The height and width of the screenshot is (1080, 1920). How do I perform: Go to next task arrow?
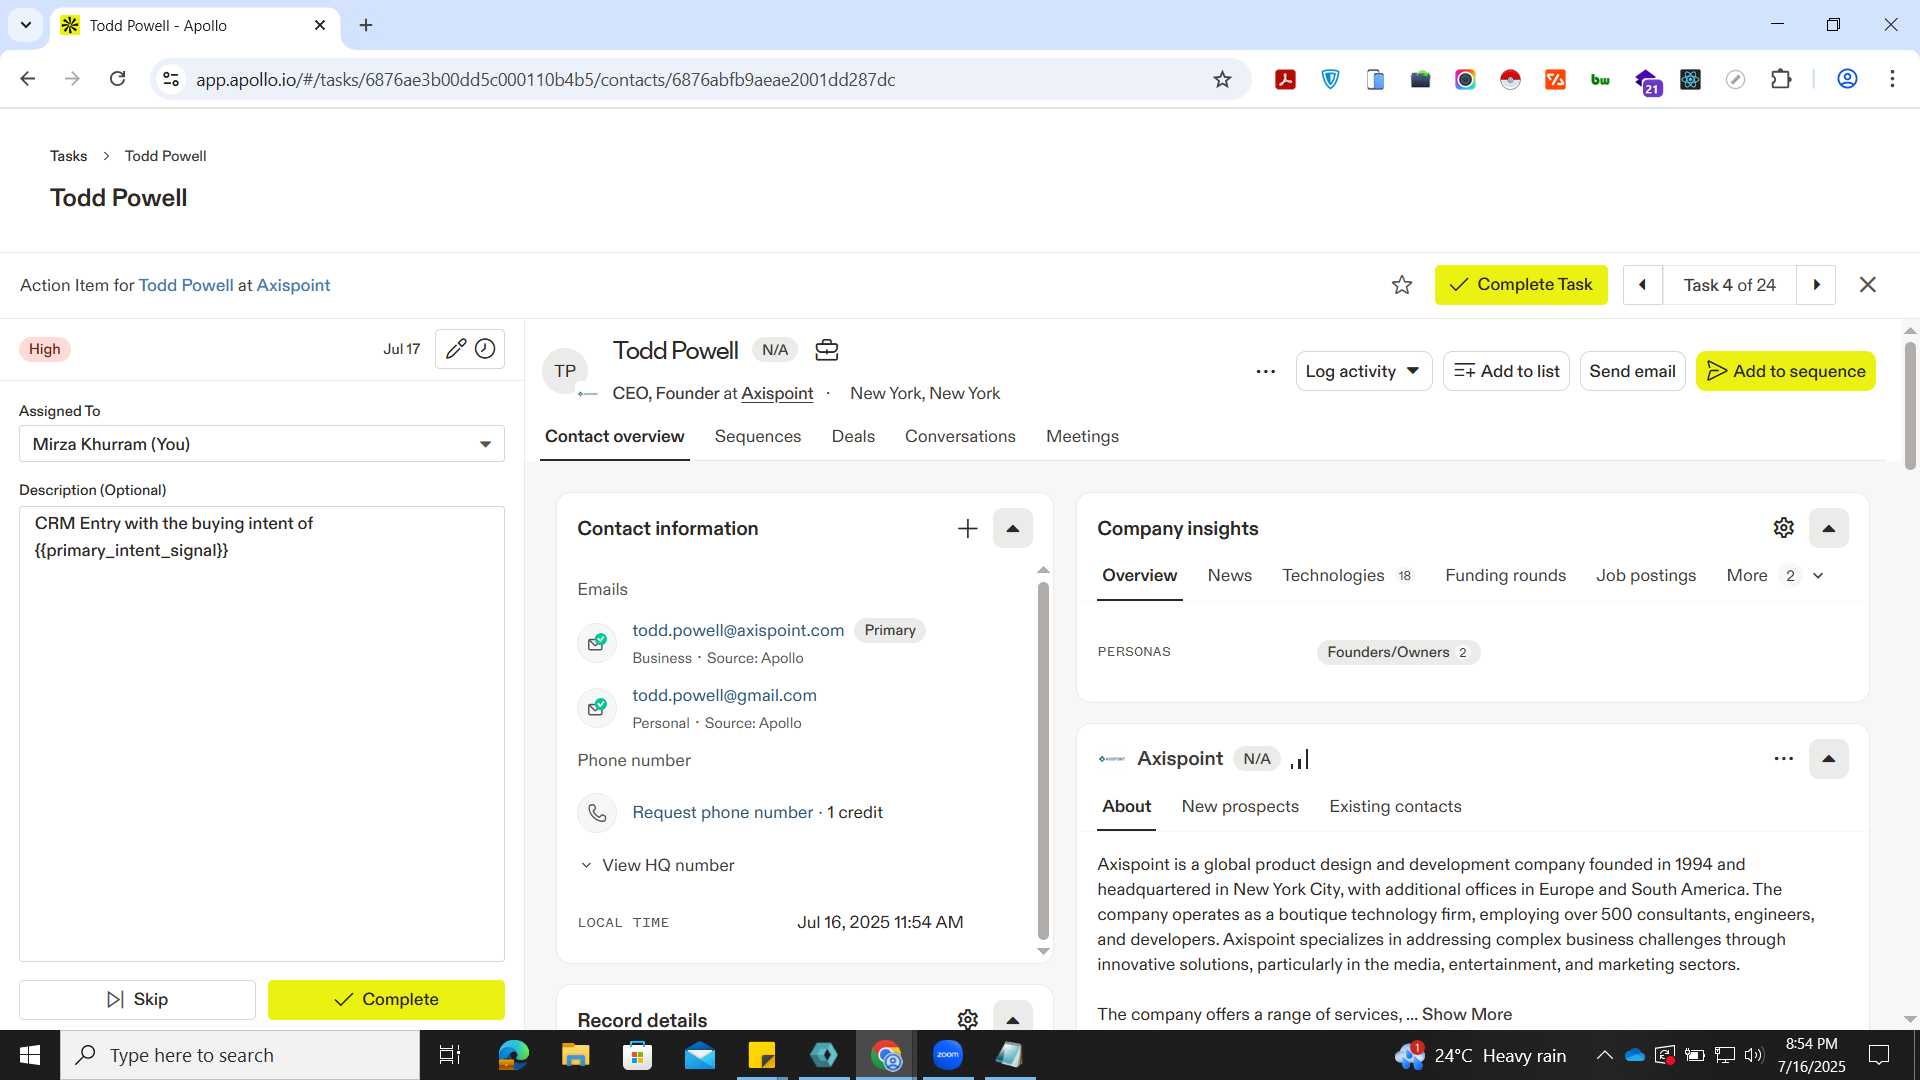pos(1816,285)
